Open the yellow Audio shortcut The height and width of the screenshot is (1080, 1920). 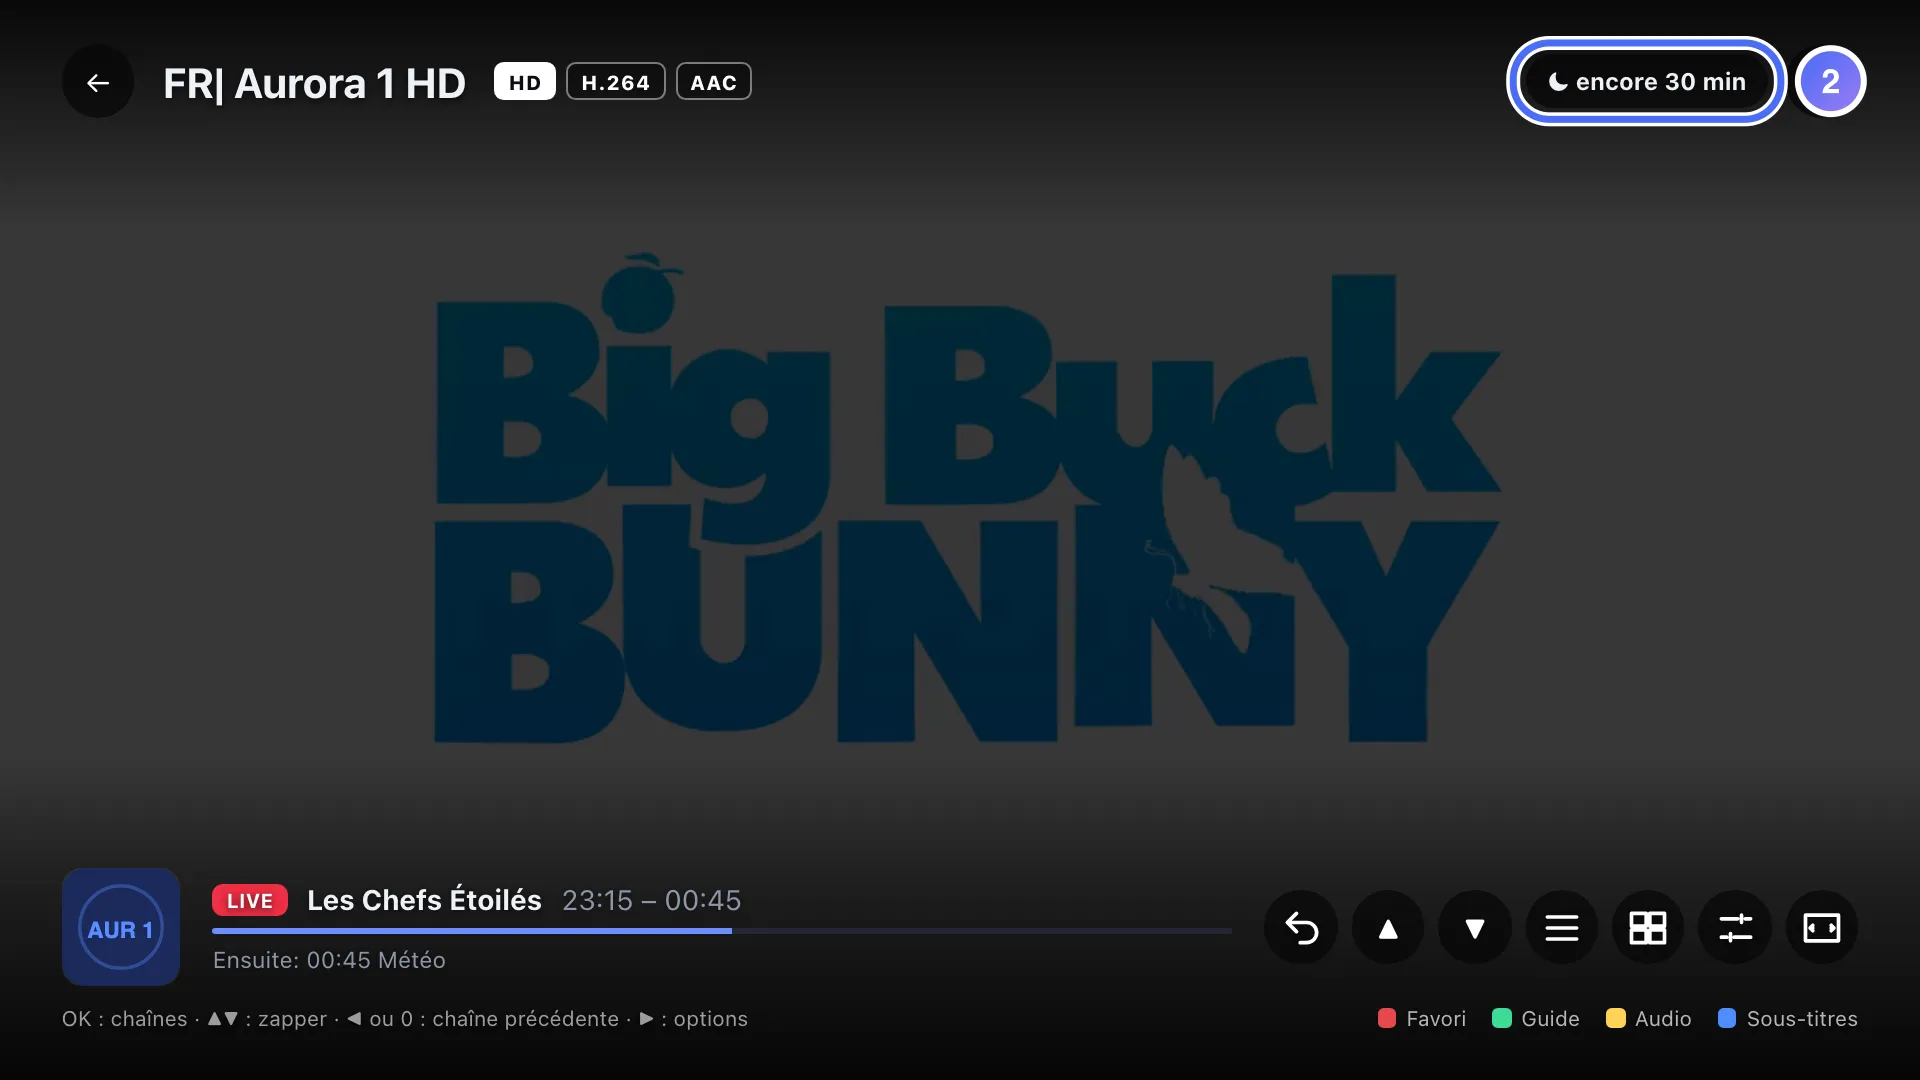(1649, 1019)
